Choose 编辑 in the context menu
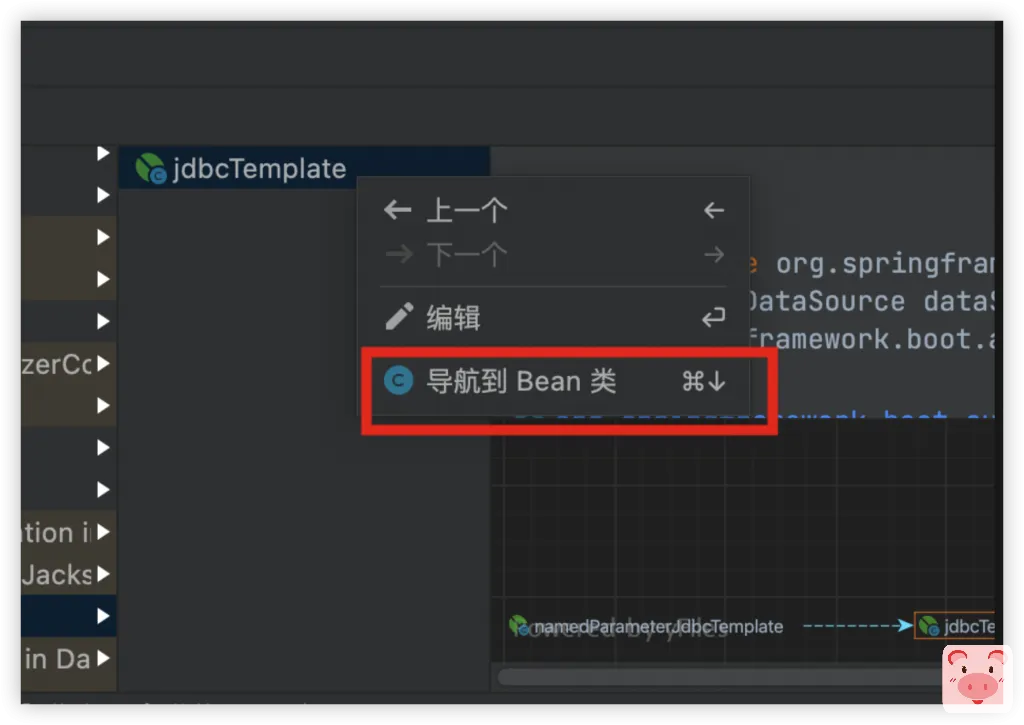 (x=554, y=318)
